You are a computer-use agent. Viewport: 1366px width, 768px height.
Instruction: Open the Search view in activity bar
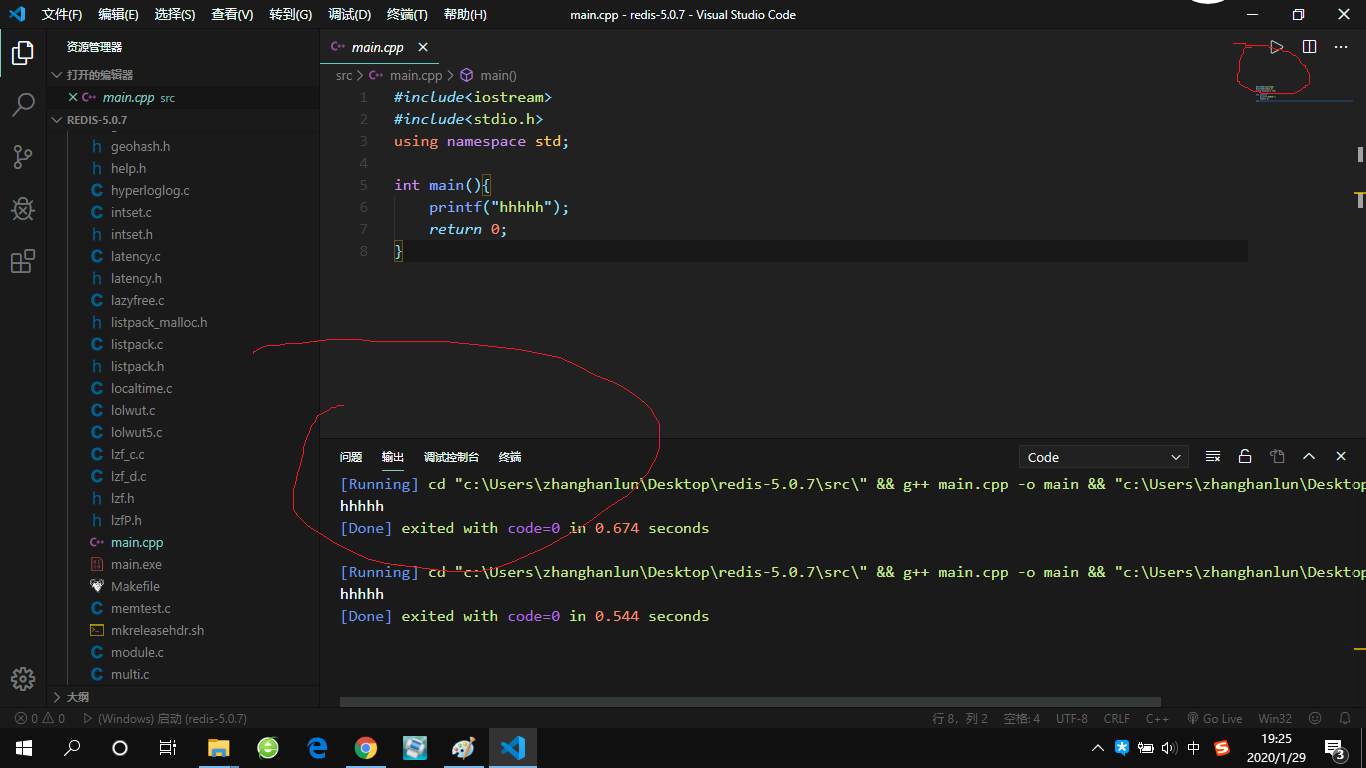click(x=23, y=105)
